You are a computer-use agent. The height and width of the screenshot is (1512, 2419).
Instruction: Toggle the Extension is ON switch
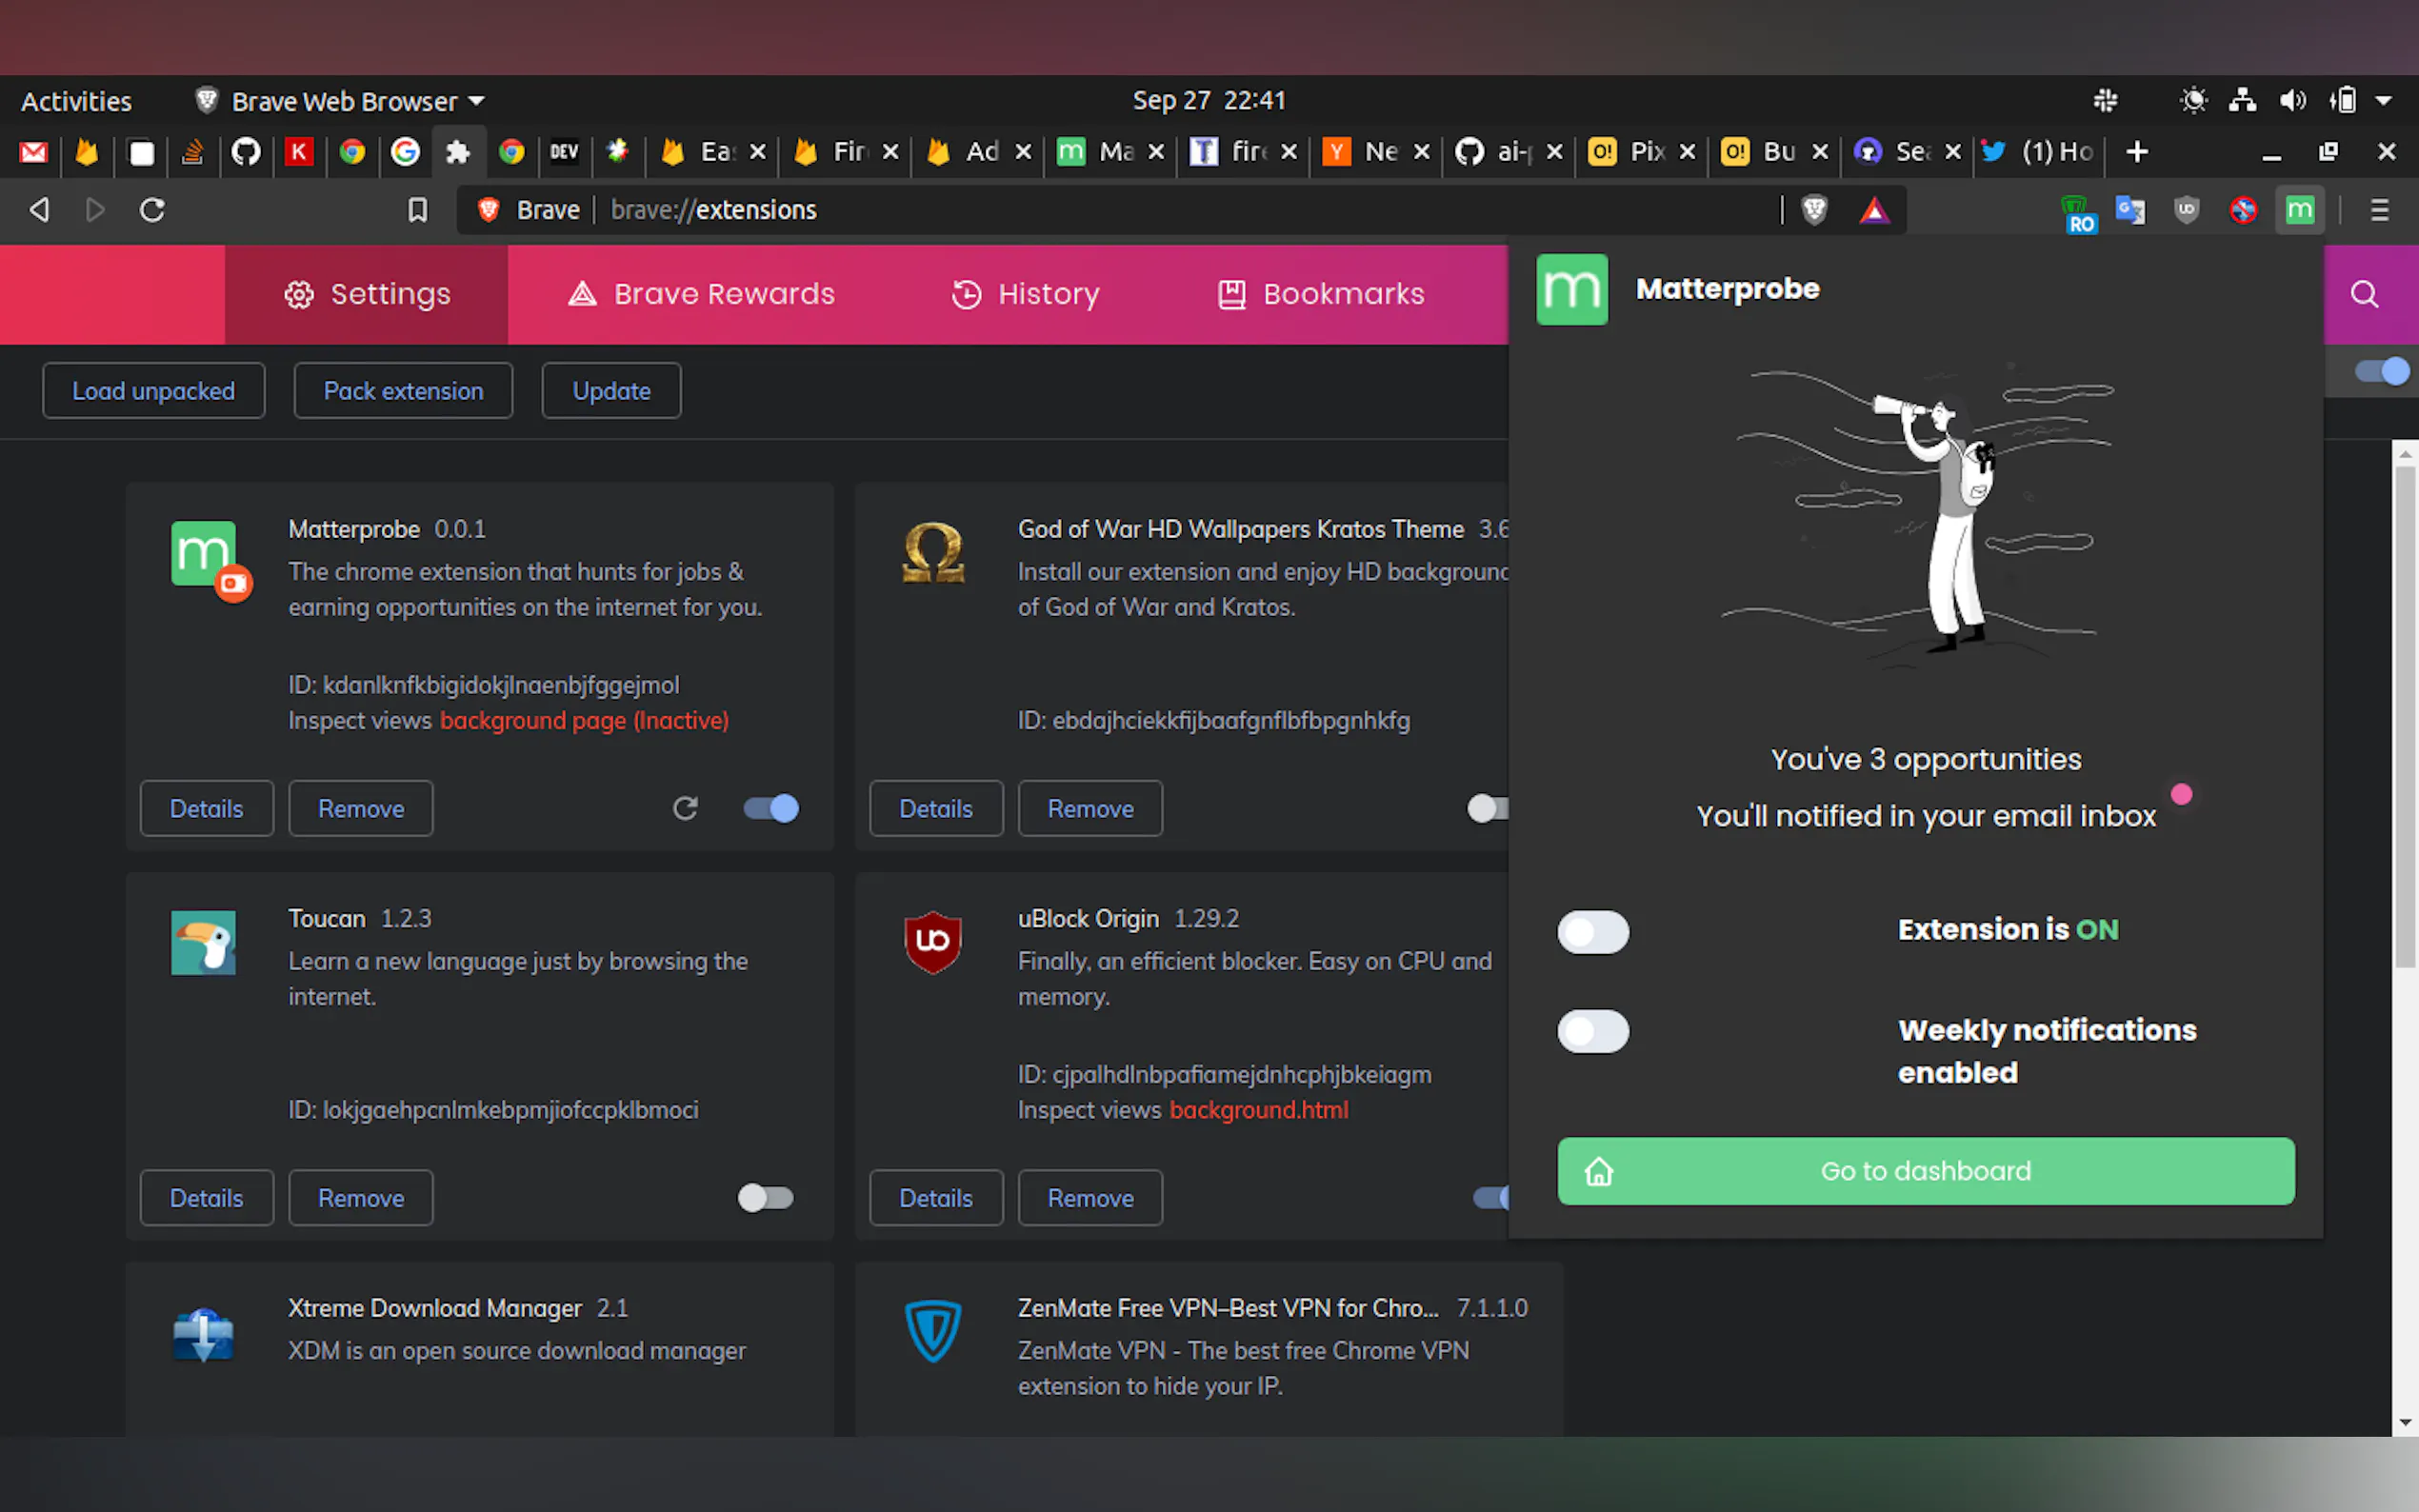[1592, 931]
